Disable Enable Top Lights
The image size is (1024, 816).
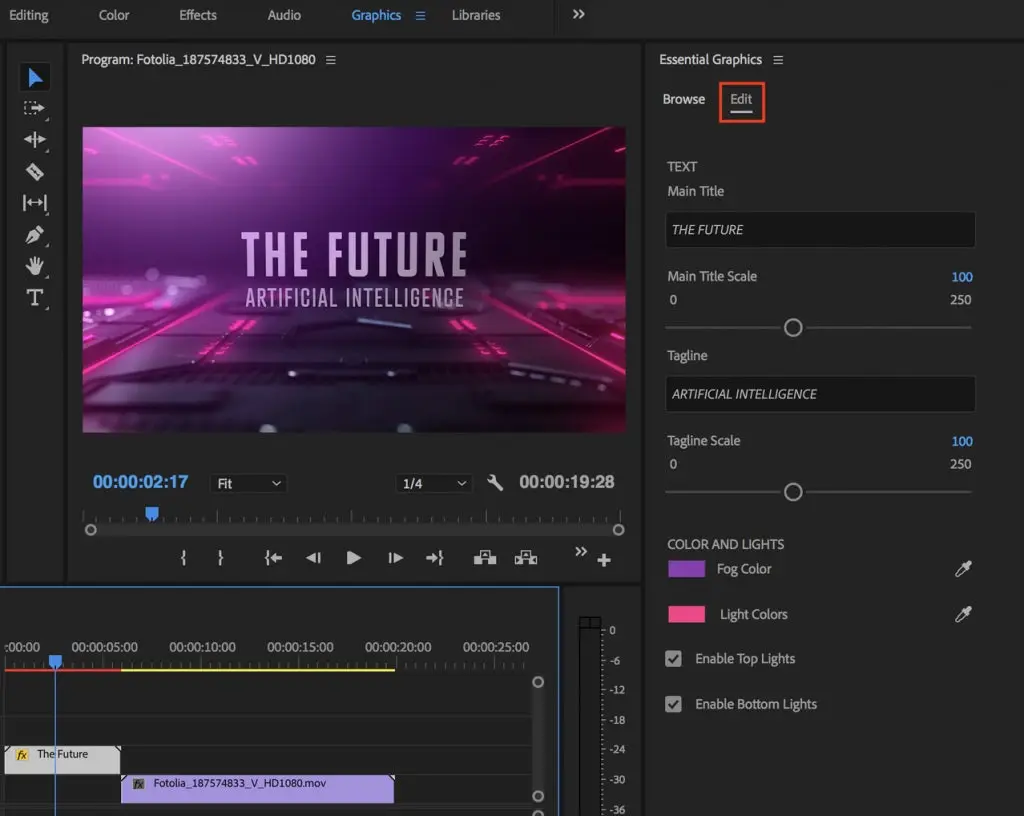(x=673, y=658)
